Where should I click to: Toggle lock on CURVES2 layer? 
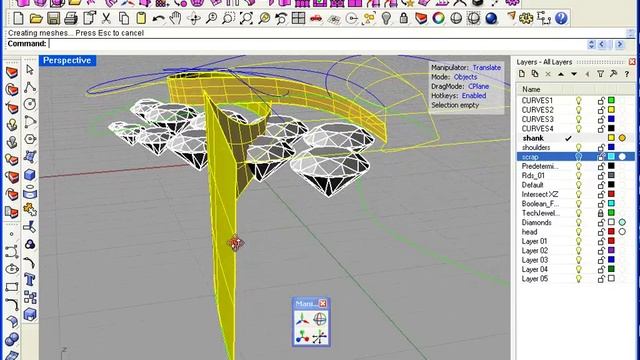tap(601, 110)
